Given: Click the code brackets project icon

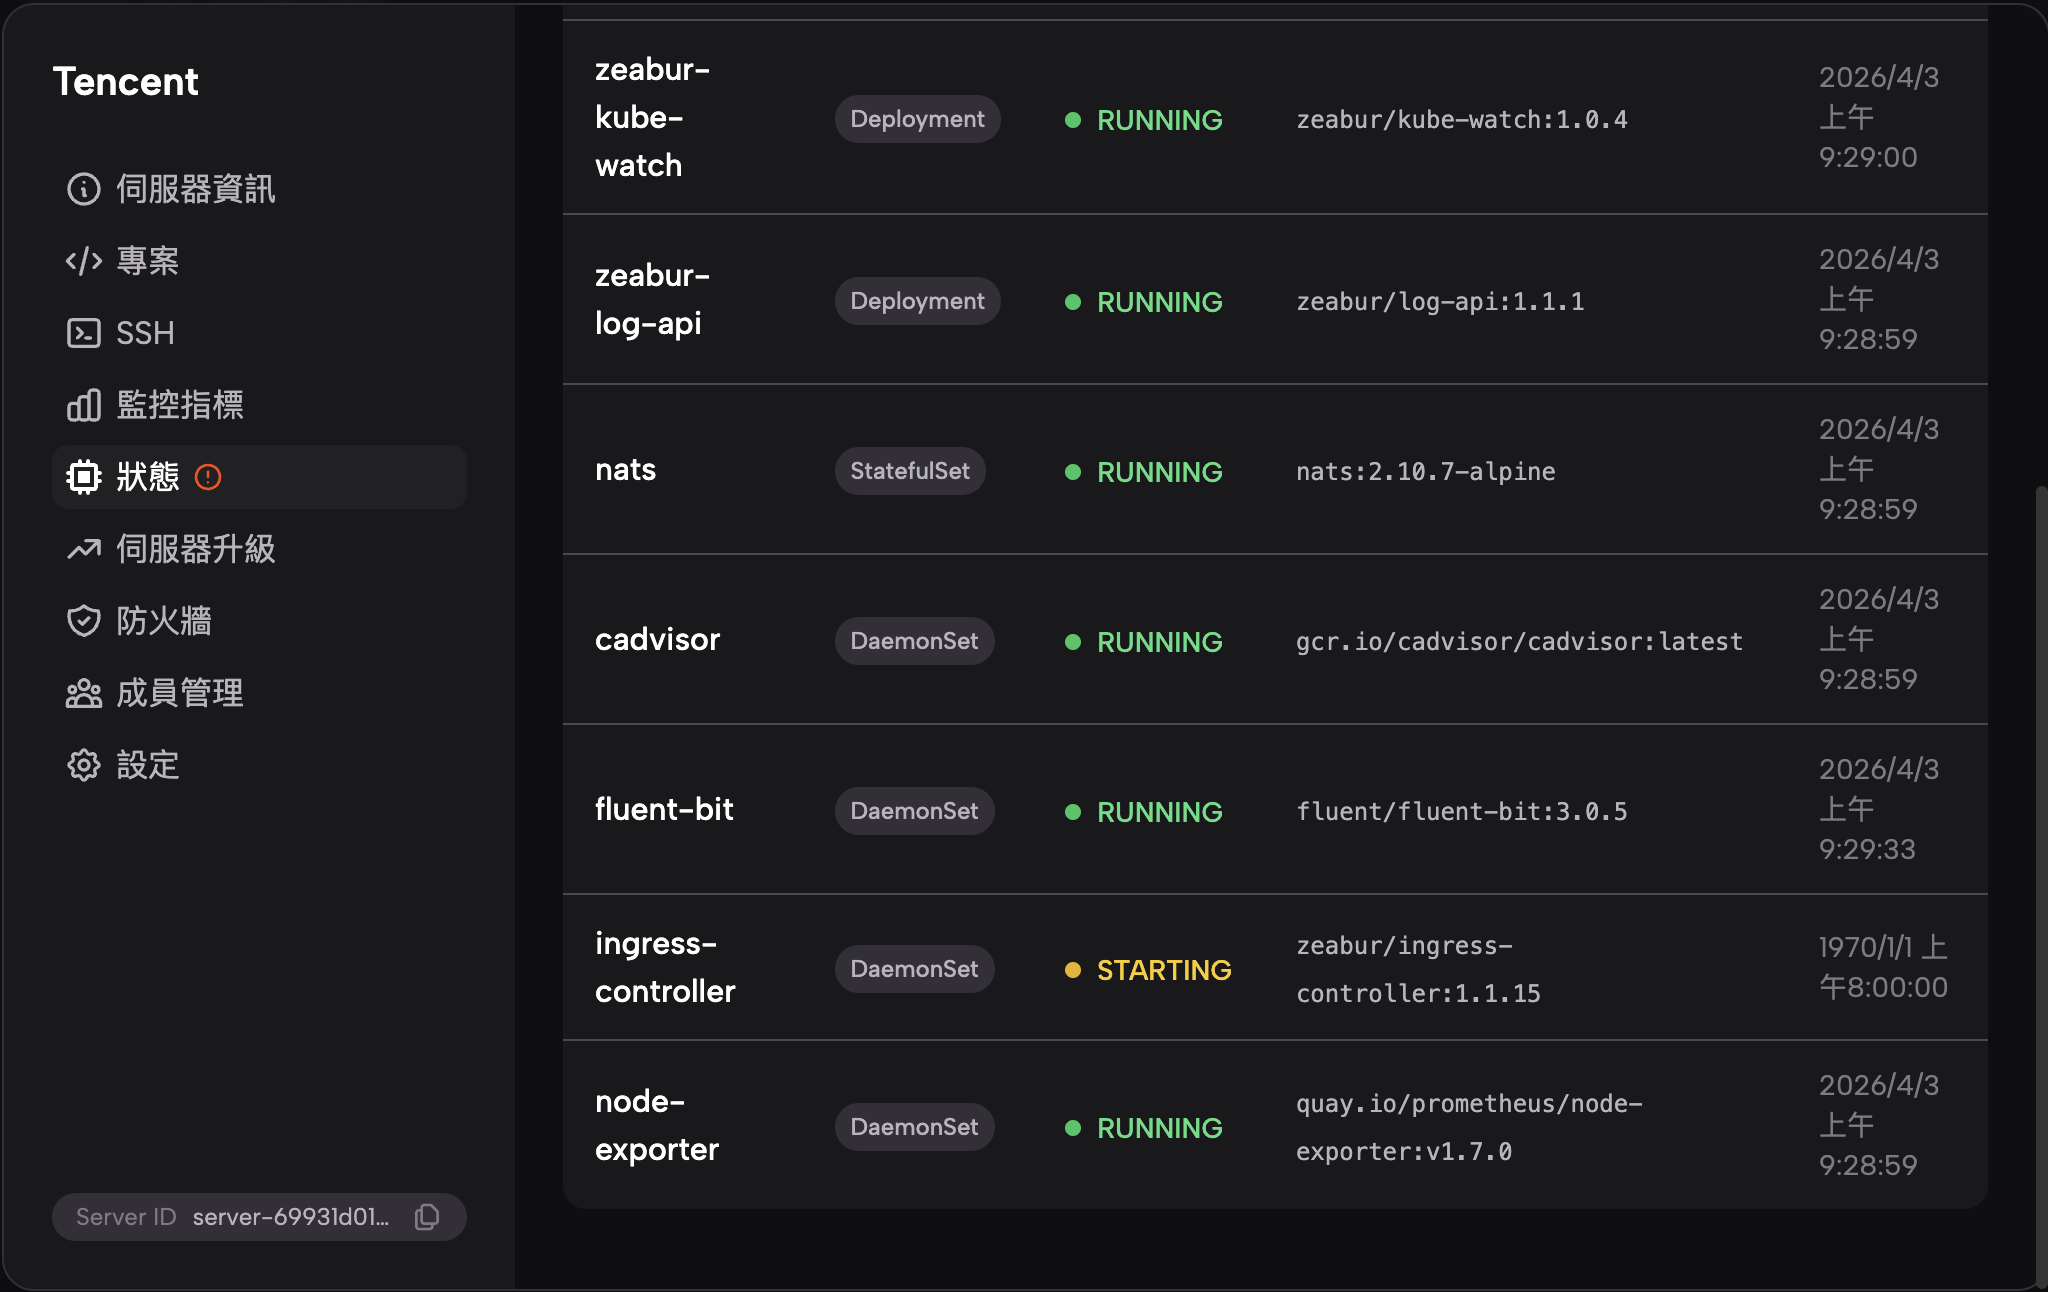Looking at the screenshot, I should point(84,261).
